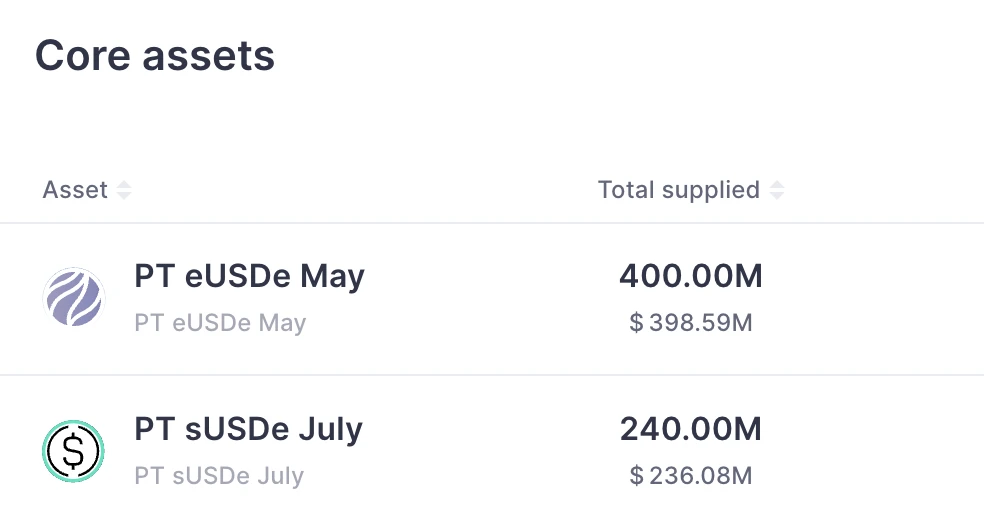The width and height of the screenshot is (984, 526).
Task: Click the PT sUSDe July token icon
Action: [x=74, y=451]
